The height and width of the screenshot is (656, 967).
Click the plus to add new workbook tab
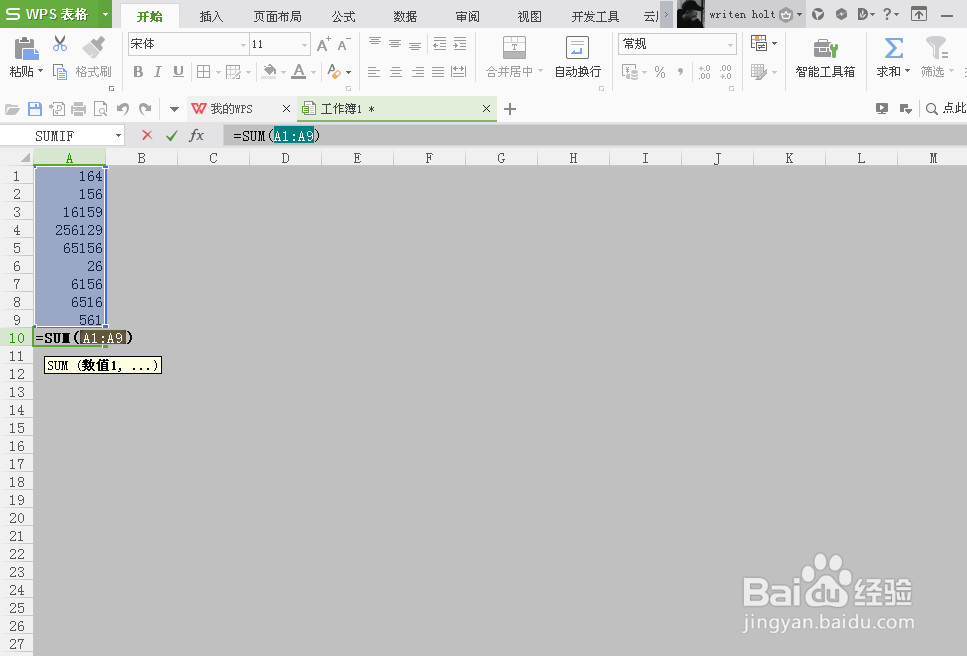click(x=510, y=108)
